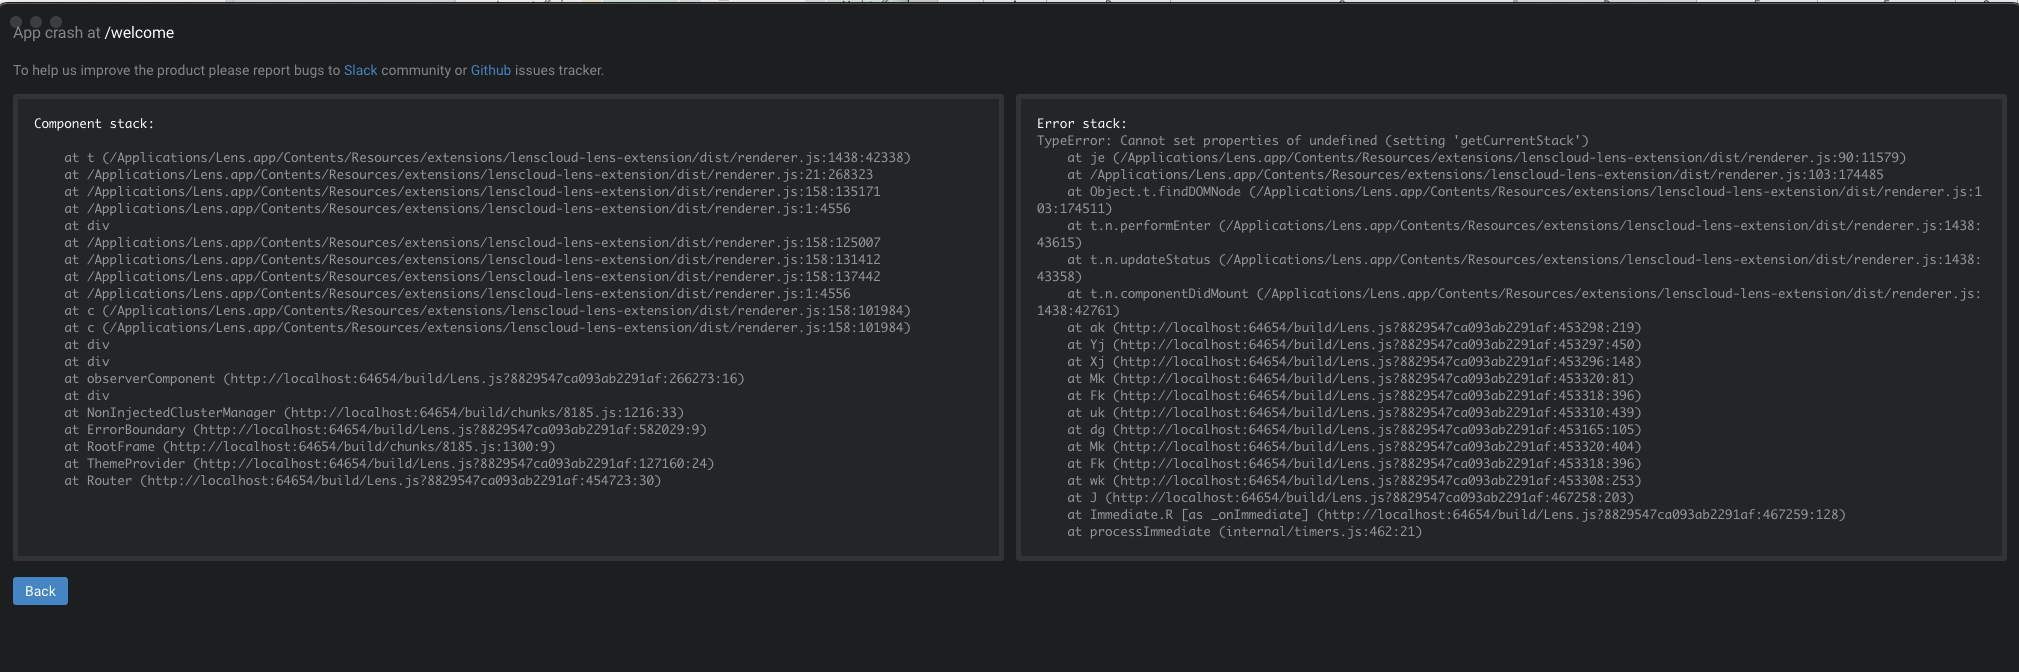This screenshot has width=2019, height=672.
Task: Click the component stack line ending renderer.js:21:268323
Action: [x=469, y=175]
